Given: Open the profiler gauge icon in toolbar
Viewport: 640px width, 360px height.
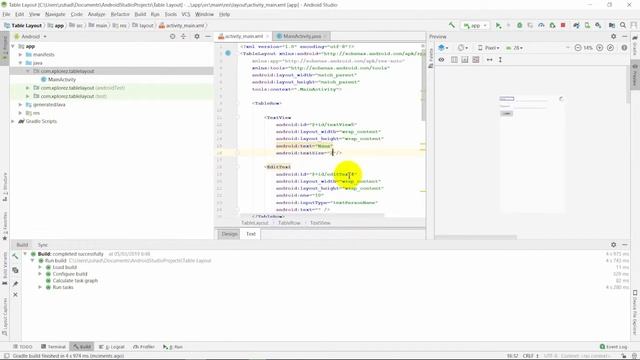Looking at the screenshot, I should [x=541, y=25].
